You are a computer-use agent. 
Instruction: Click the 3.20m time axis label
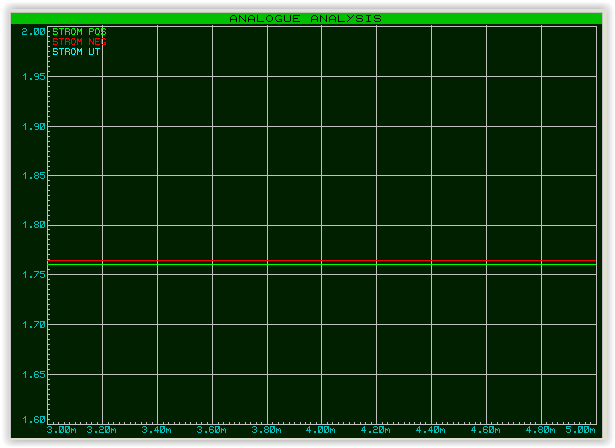tap(102, 430)
